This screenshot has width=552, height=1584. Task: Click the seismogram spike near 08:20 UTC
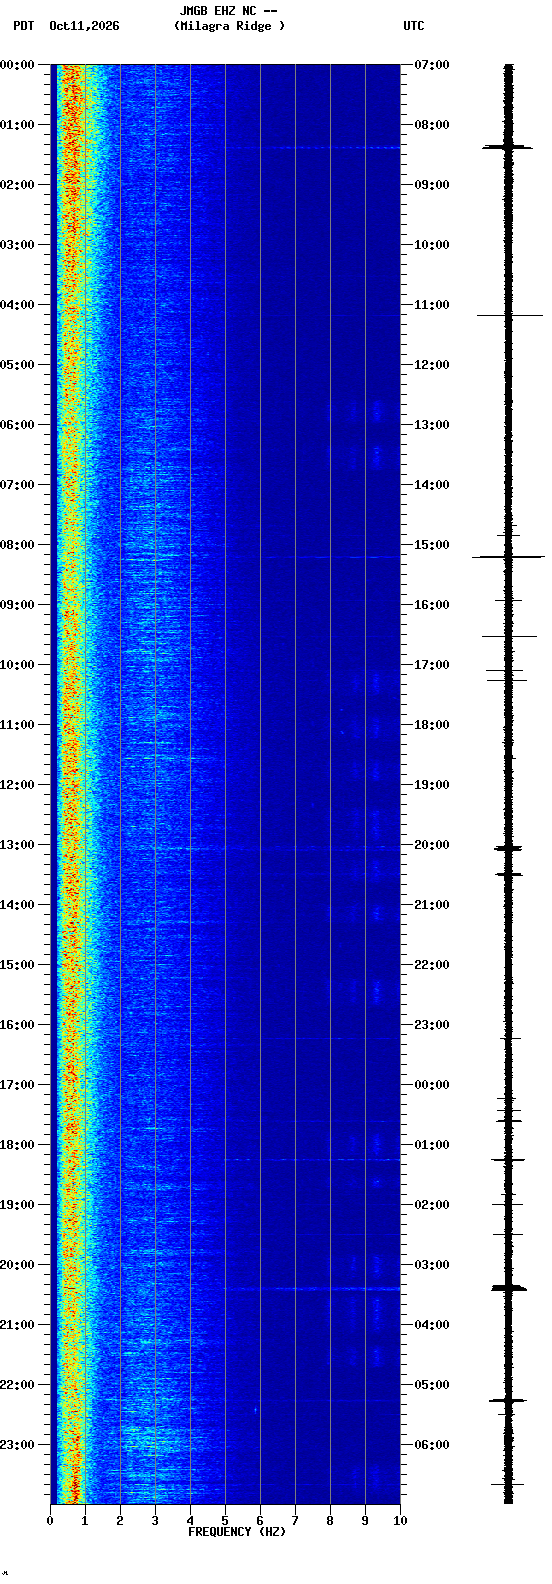tap(508, 147)
